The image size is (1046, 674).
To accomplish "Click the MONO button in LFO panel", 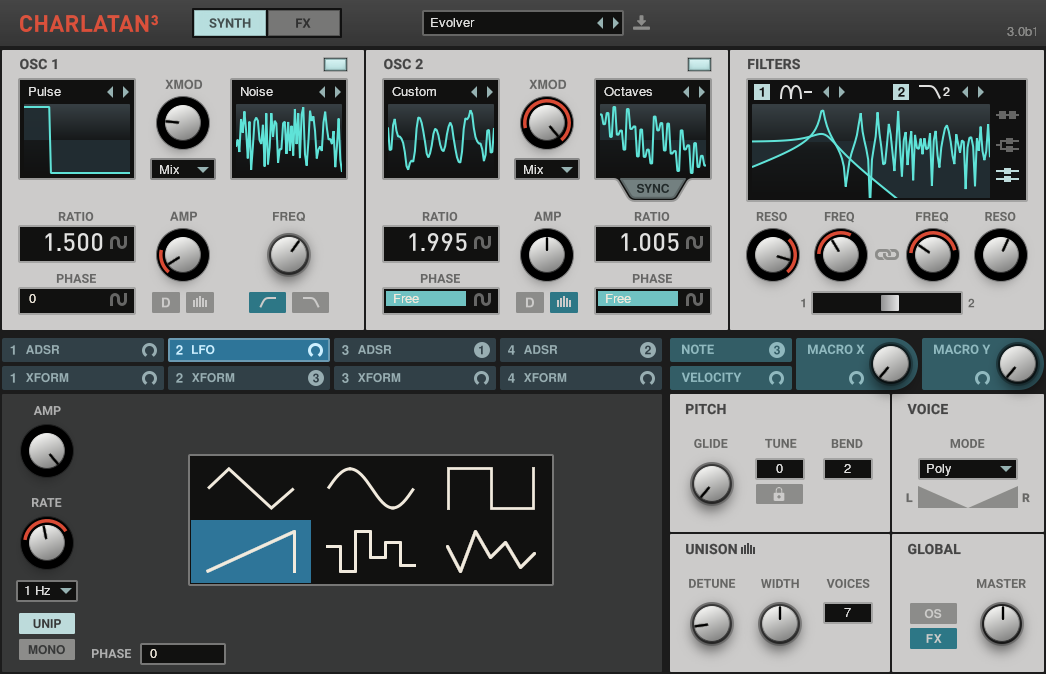I will tap(47, 650).
